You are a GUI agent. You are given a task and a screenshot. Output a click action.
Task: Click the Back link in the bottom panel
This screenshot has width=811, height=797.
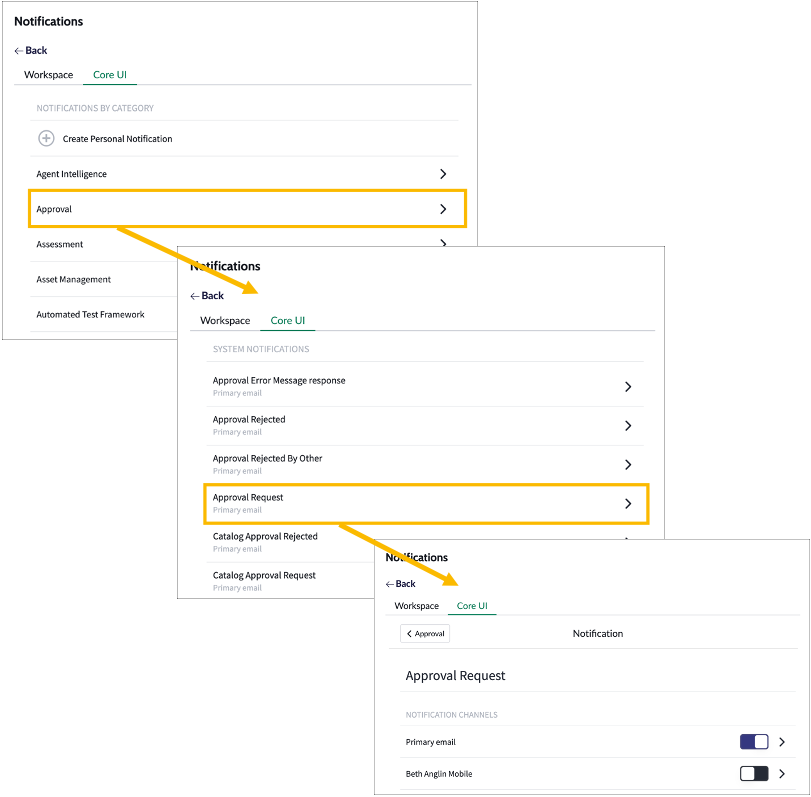click(400, 583)
